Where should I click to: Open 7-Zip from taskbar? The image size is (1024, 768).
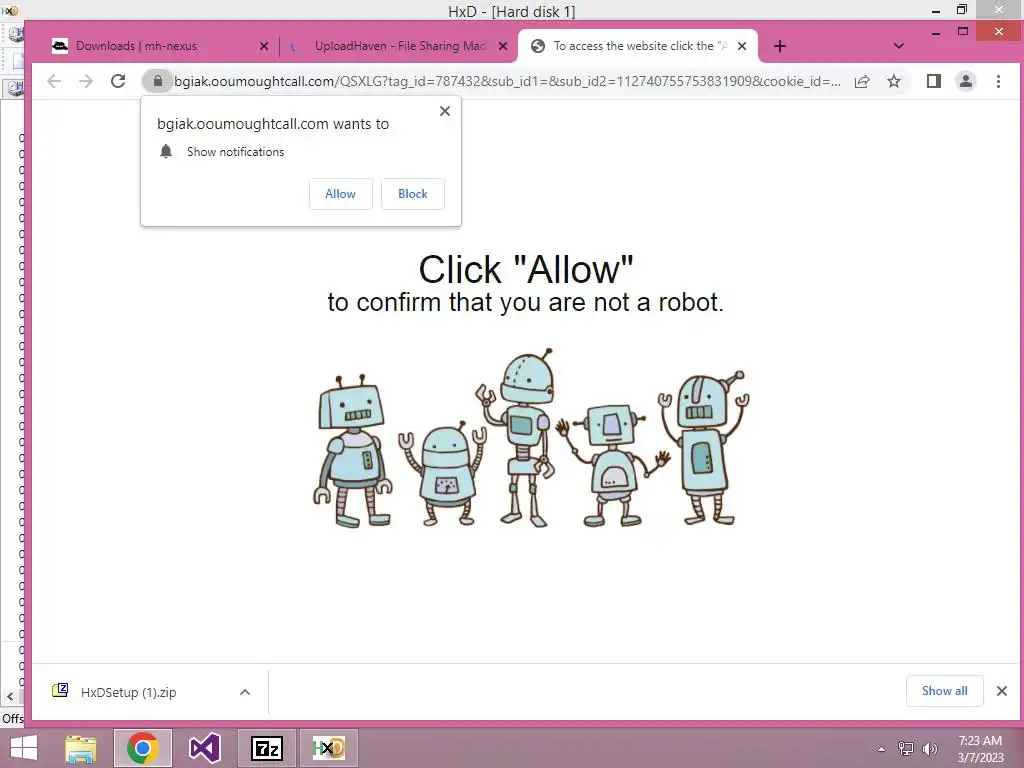[x=266, y=748]
